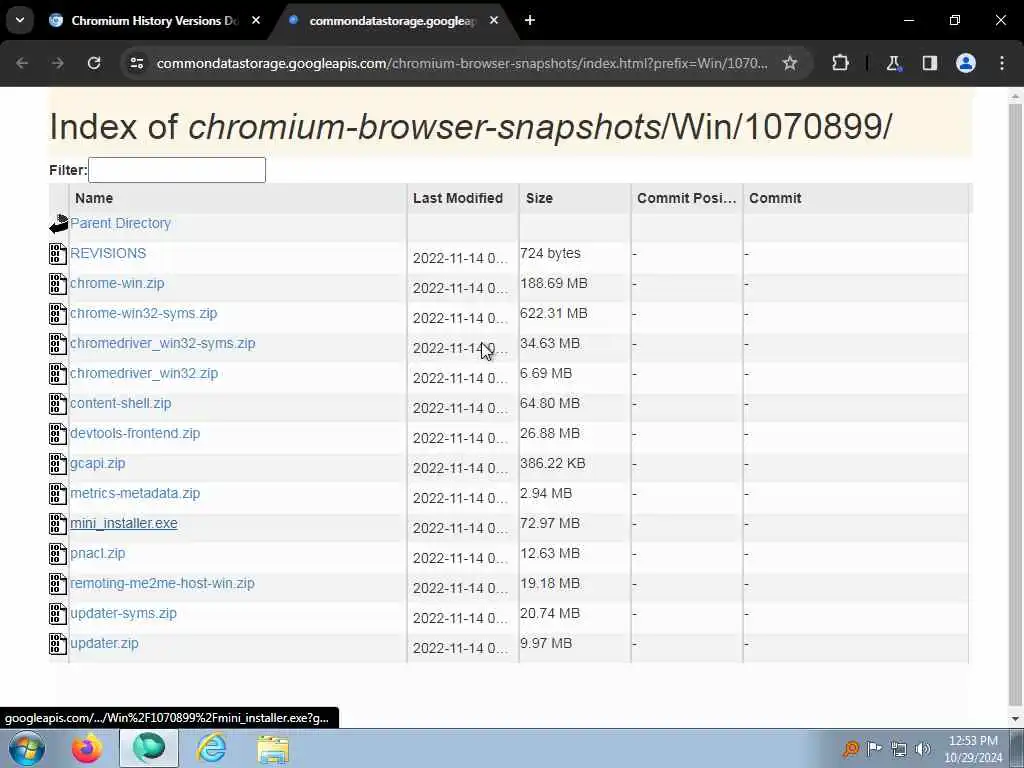Open Chrome Labs flask icon
The image size is (1024, 768).
click(893, 63)
